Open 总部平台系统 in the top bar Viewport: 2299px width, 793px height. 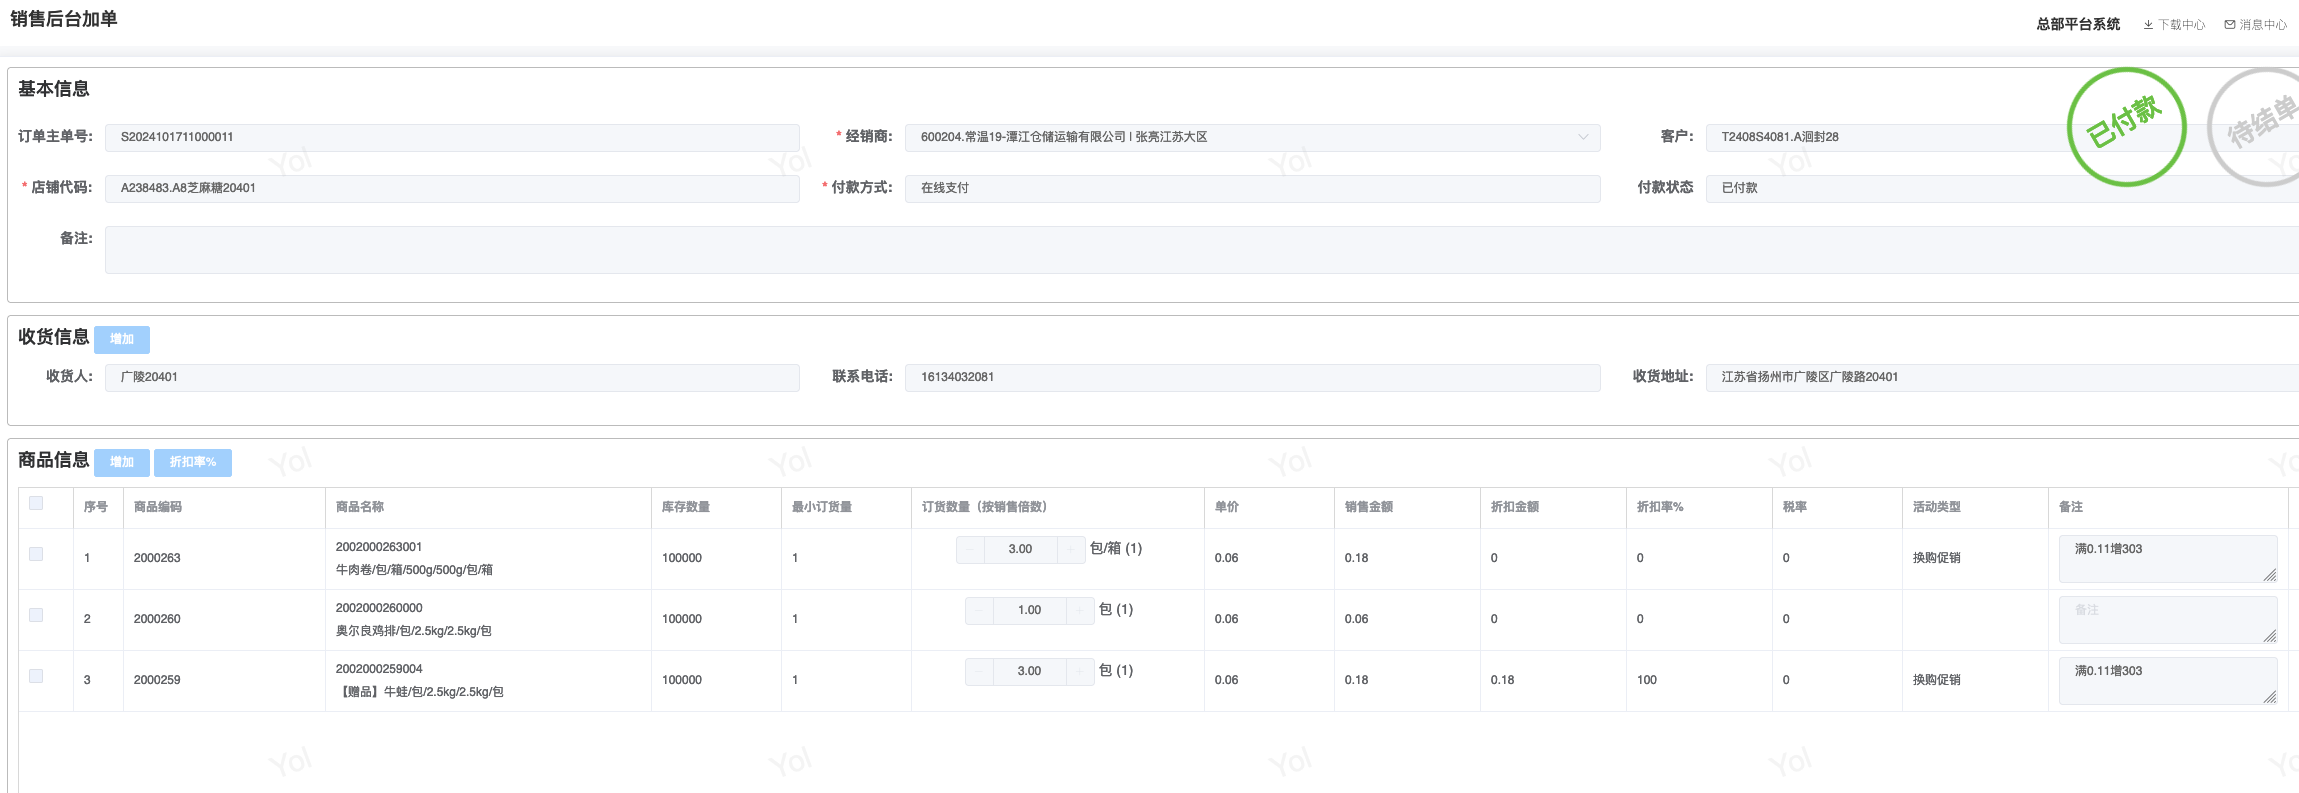point(2077,24)
